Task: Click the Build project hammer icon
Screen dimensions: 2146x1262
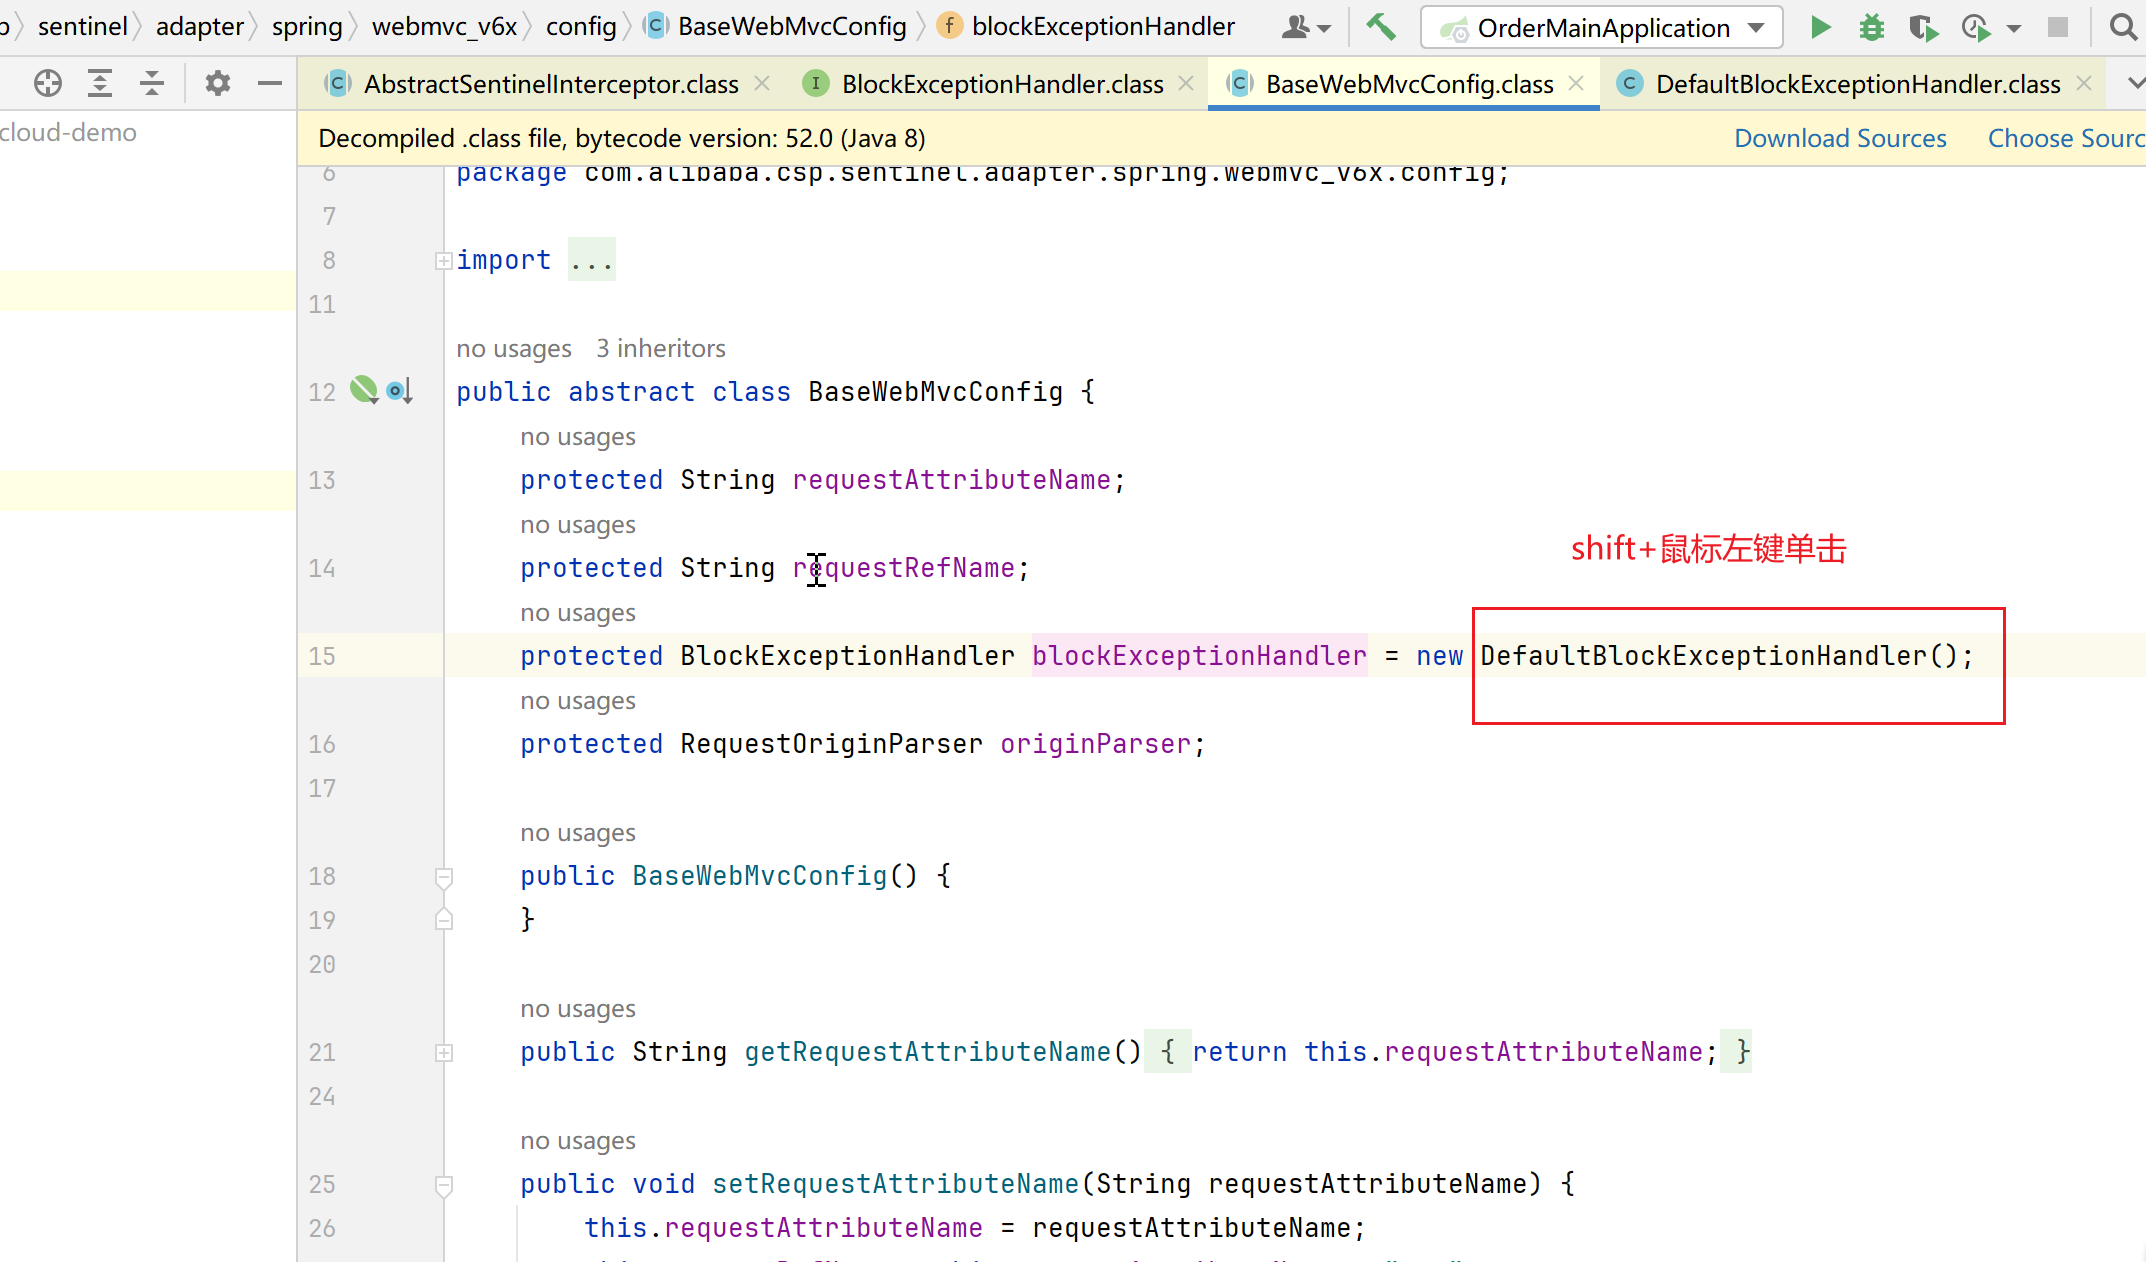Action: 1381,27
